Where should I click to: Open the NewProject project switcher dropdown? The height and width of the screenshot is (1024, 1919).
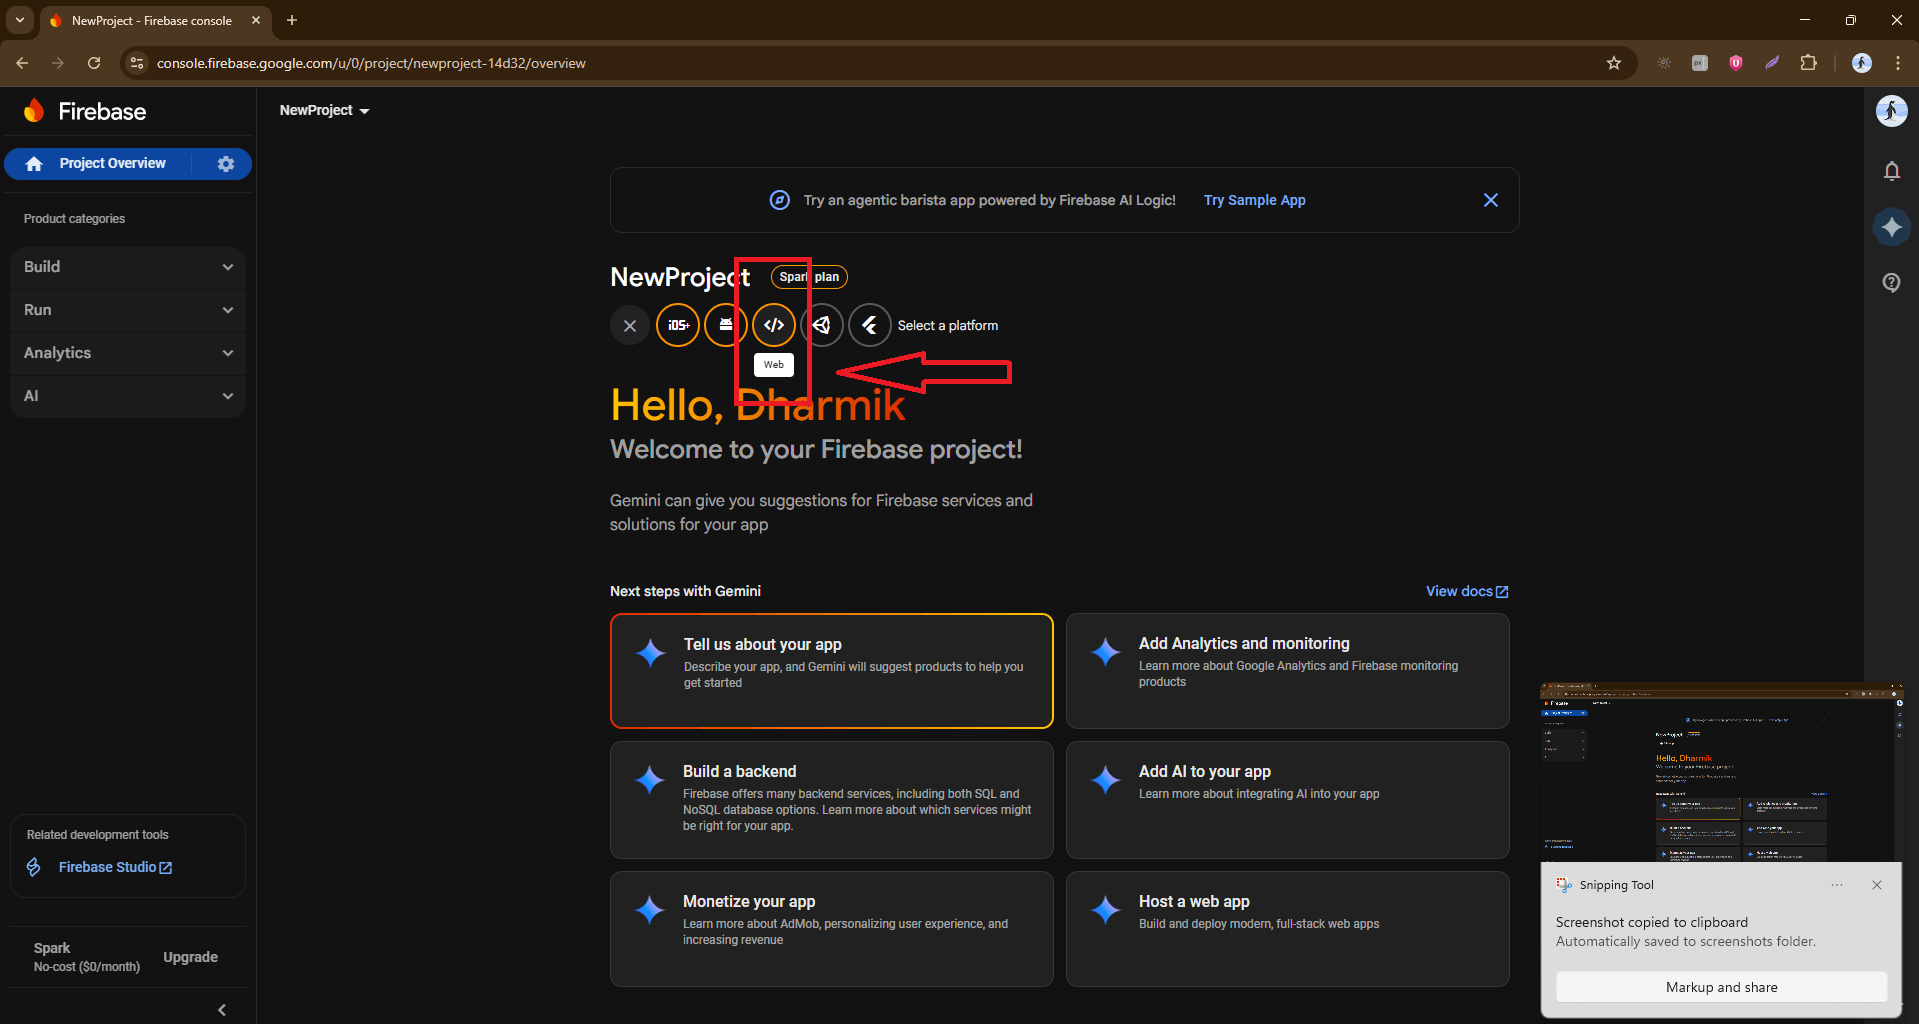click(324, 110)
